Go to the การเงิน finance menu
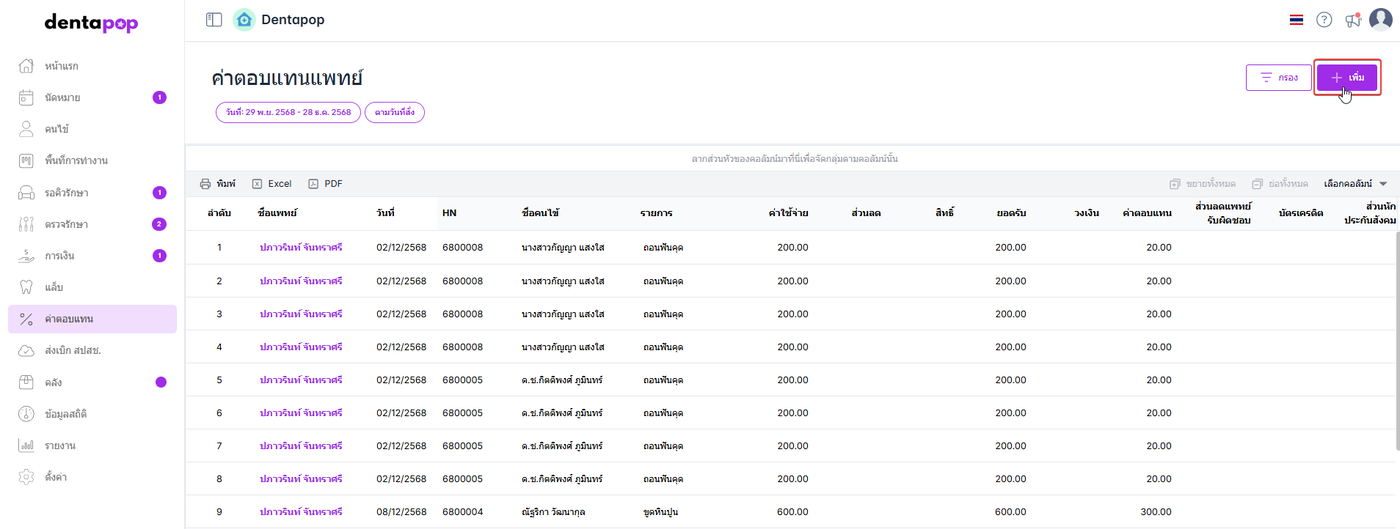1400x529 pixels. coord(60,256)
